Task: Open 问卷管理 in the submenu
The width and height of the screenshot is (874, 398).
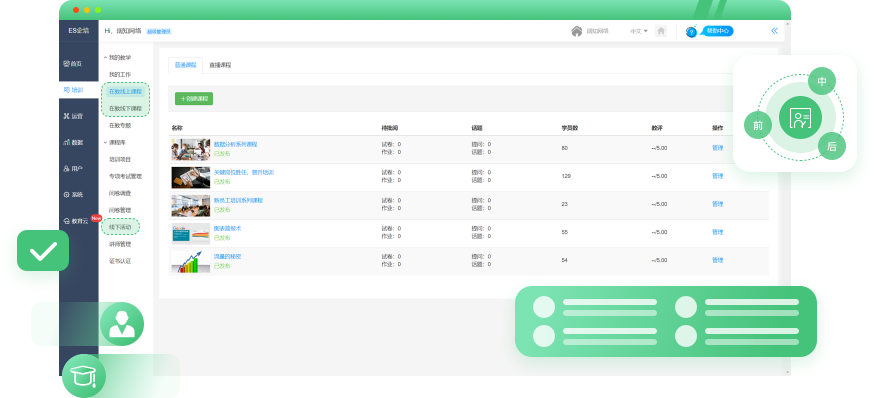Action: click(x=120, y=210)
